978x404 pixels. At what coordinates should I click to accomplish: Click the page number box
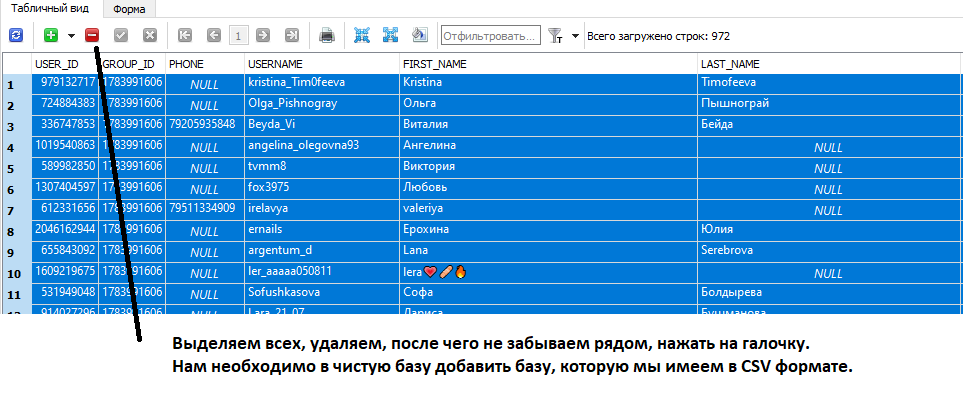point(238,35)
